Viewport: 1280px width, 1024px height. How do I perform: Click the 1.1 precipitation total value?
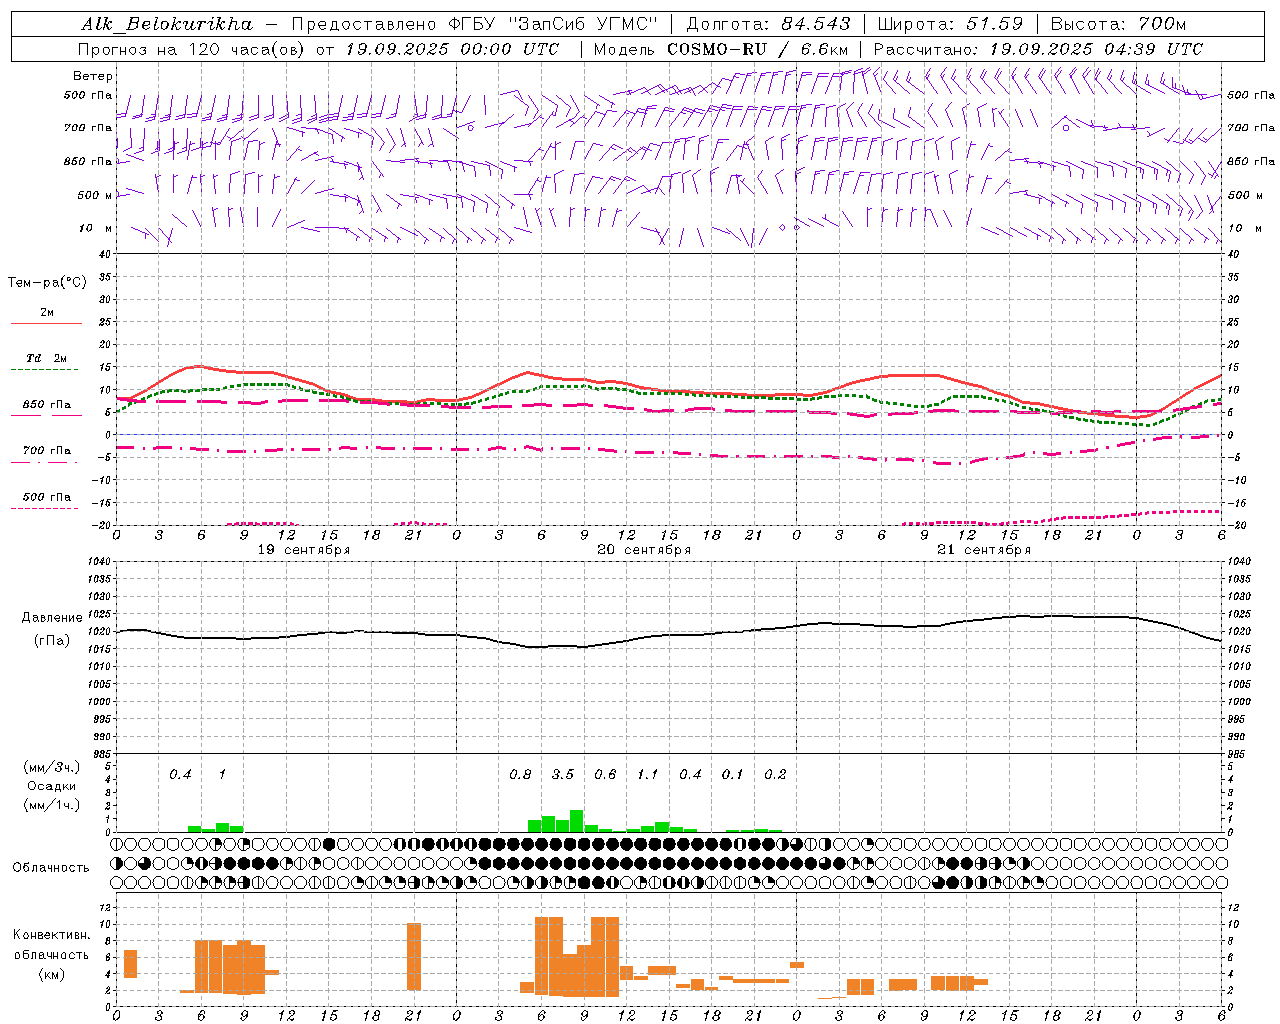click(648, 775)
